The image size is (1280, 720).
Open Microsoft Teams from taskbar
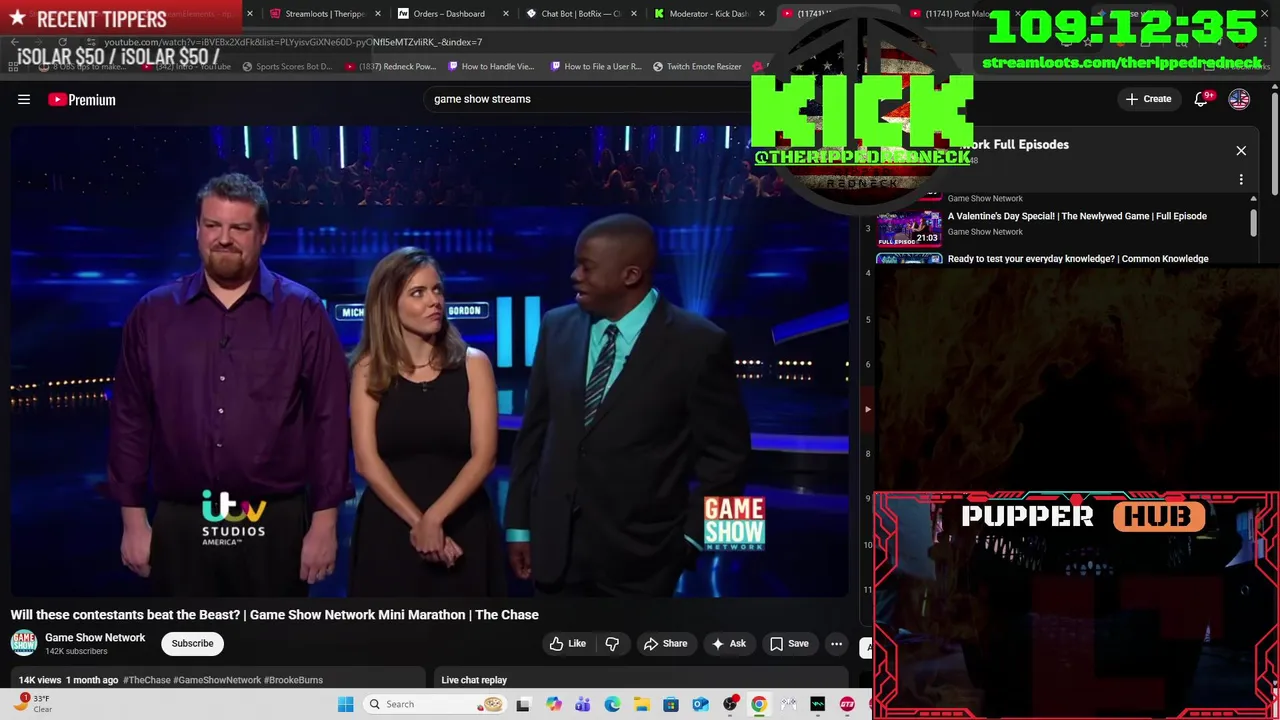pyautogui.click(x=582, y=704)
